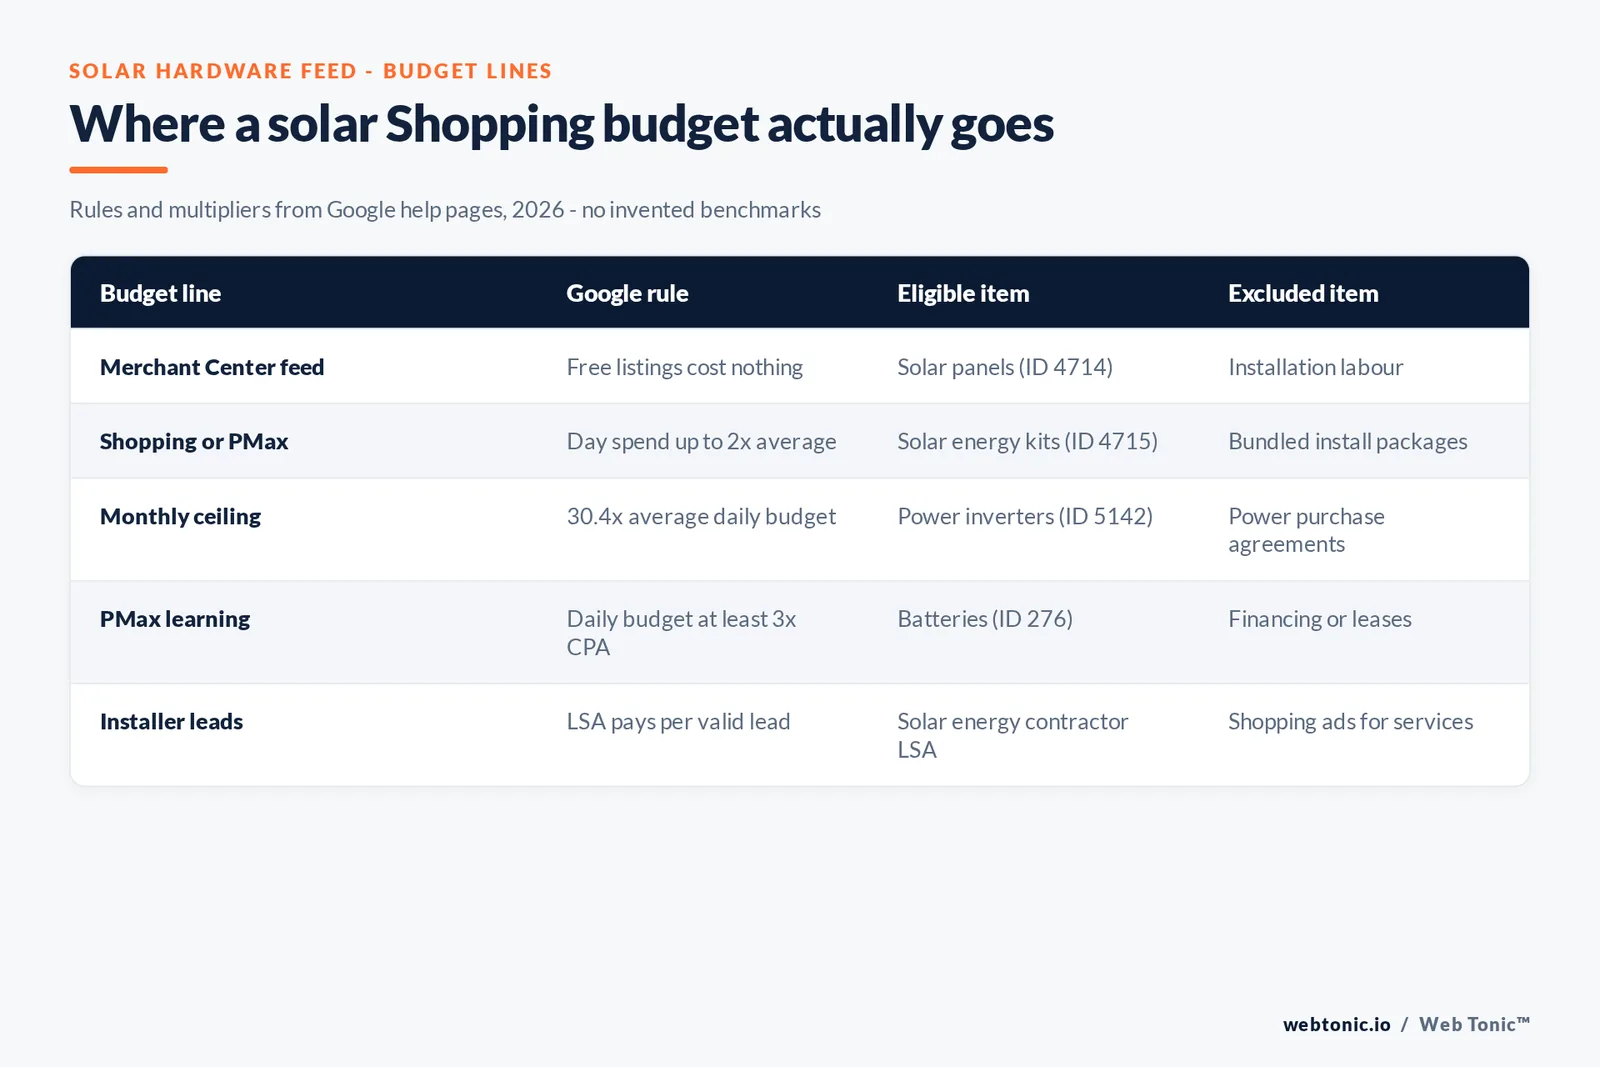This screenshot has height=1067, width=1600.
Task: Click the 'Excluded item' column header
Action: coord(1303,293)
